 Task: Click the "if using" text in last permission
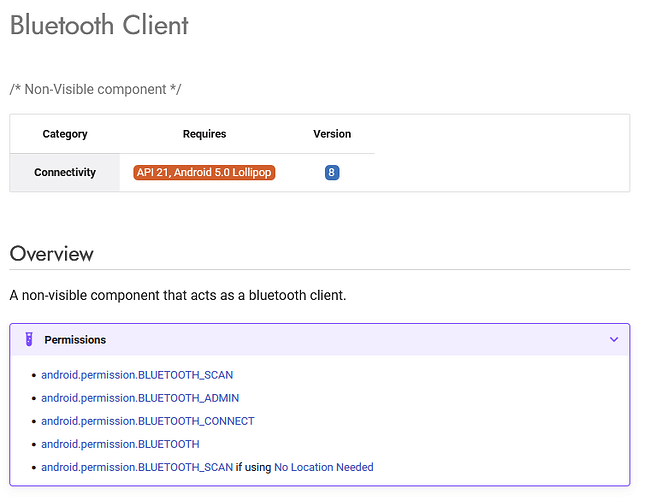coord(254,467)
